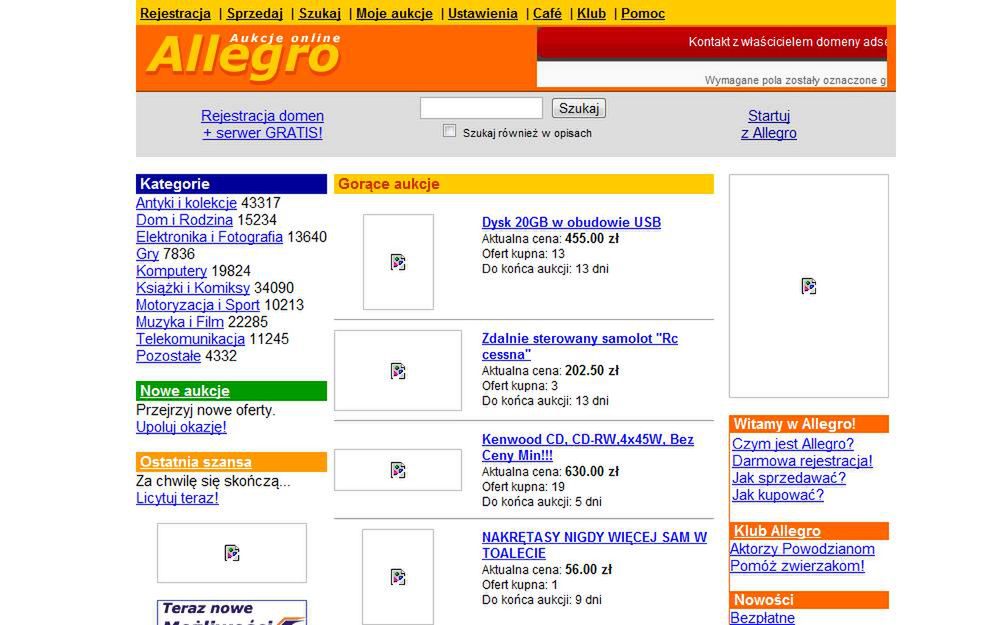Follow Pomóż zwierzakom! link
1000x625 pixels.
(x=797, y=566)
